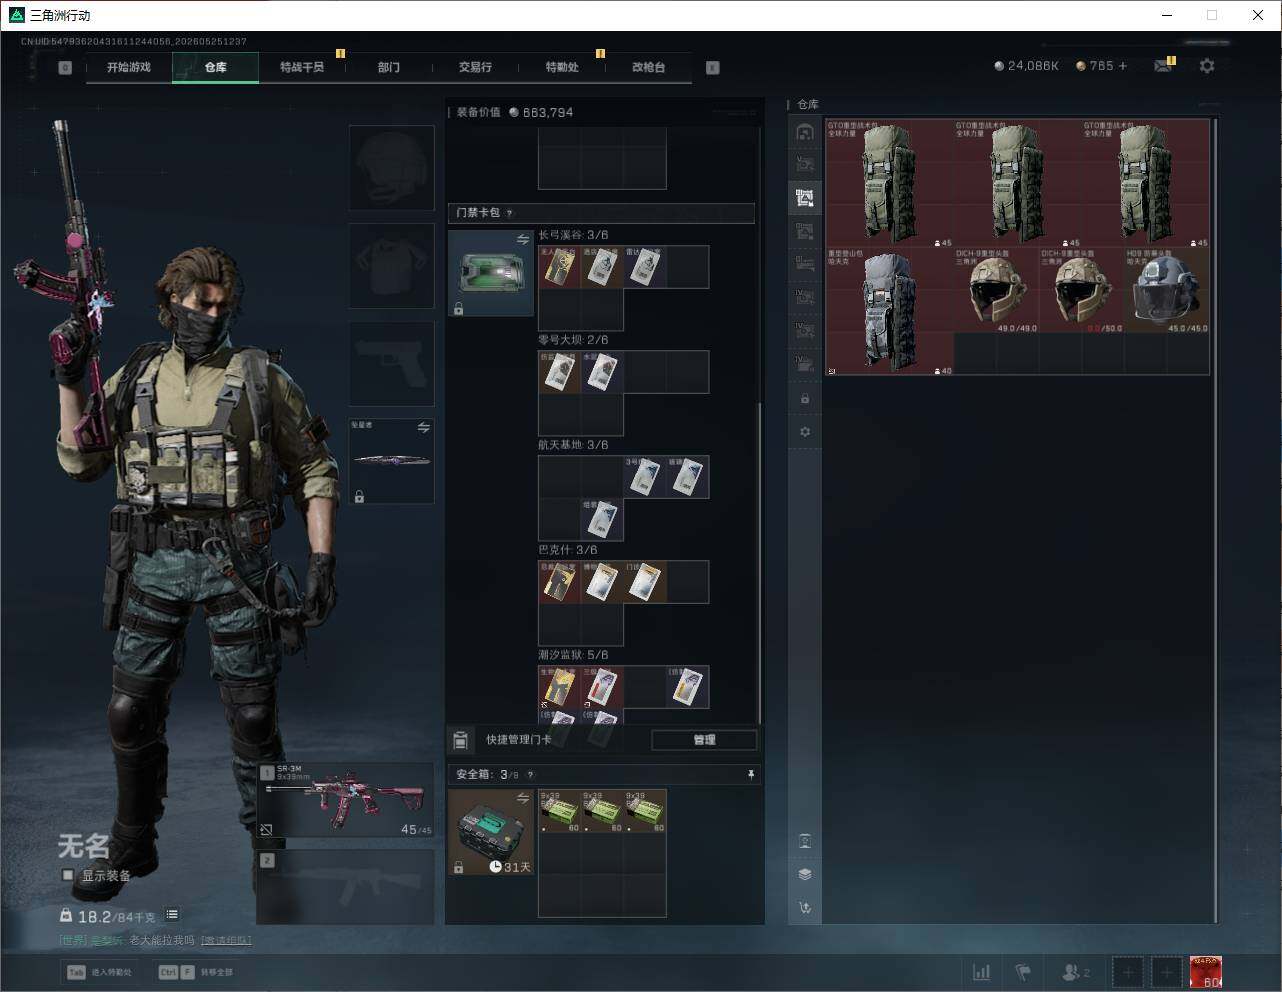Screen dimensions: 1282x992
Task: Select the safe box showing 31天
Action: tap(490, 832)
